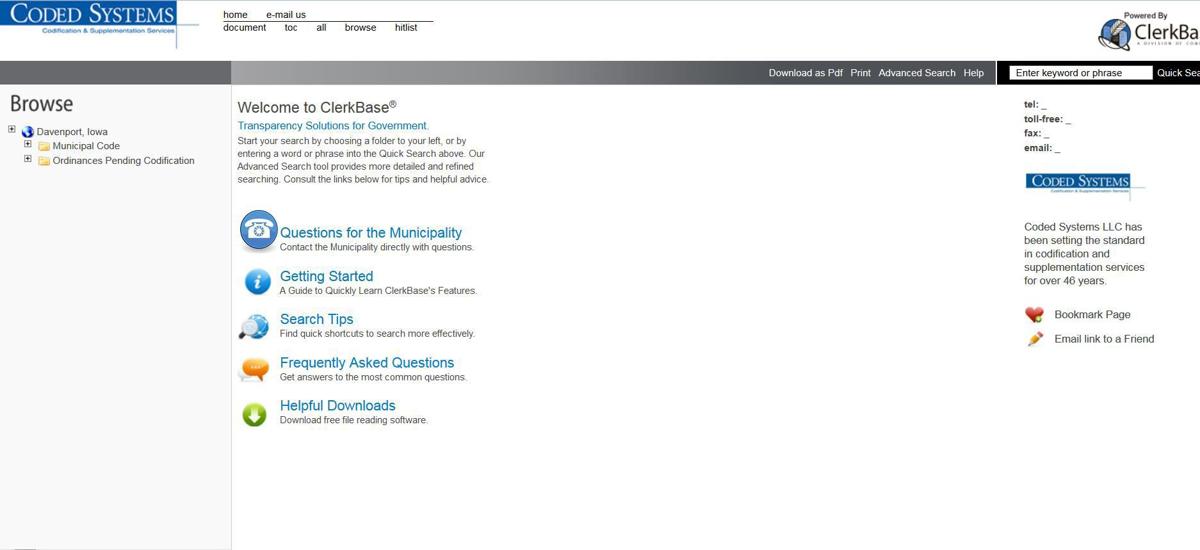Click the ClerkBase logo at top right
Image resolution: width=1200 pixels, height=550 pixels.
click(1148, 32)
